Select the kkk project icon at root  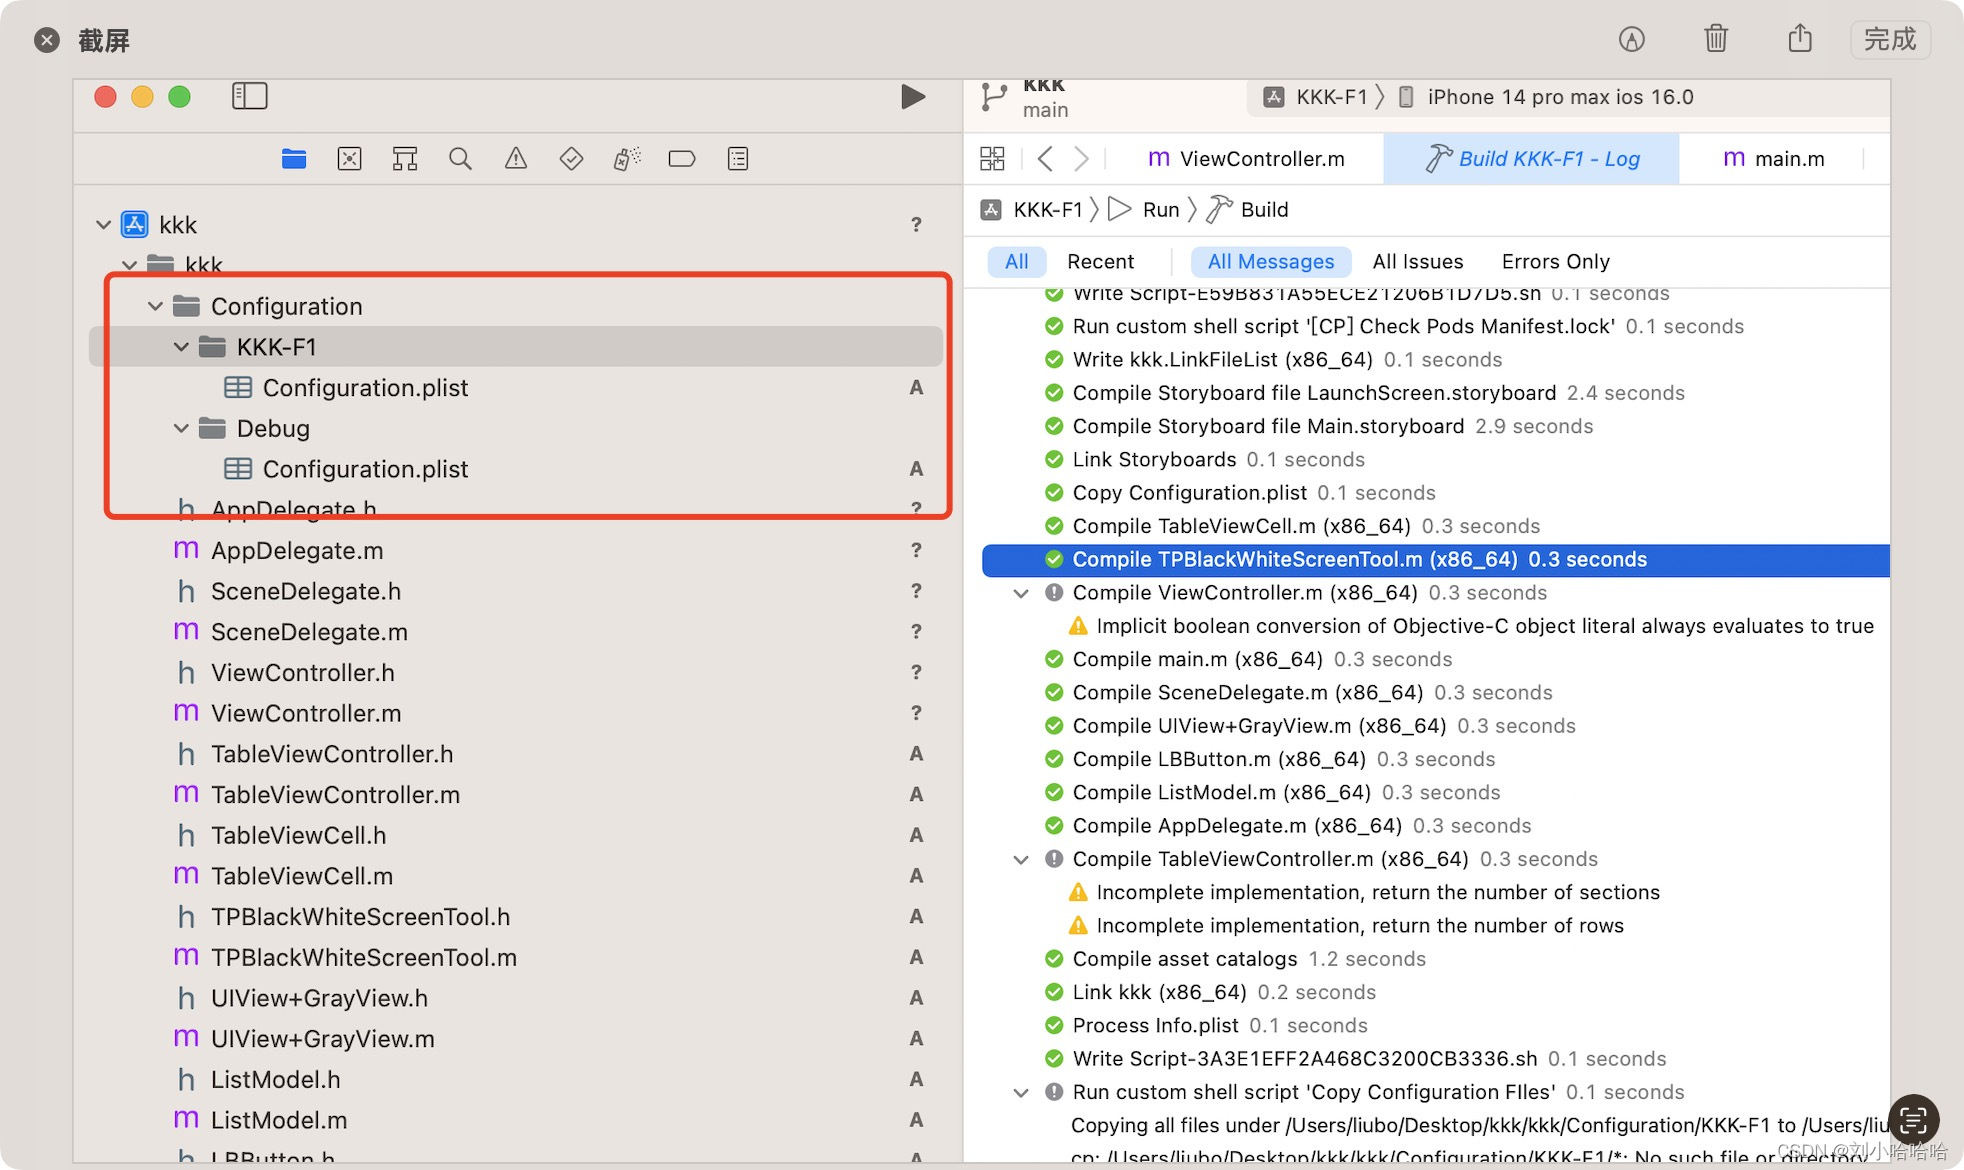click(x=135, y=224)
